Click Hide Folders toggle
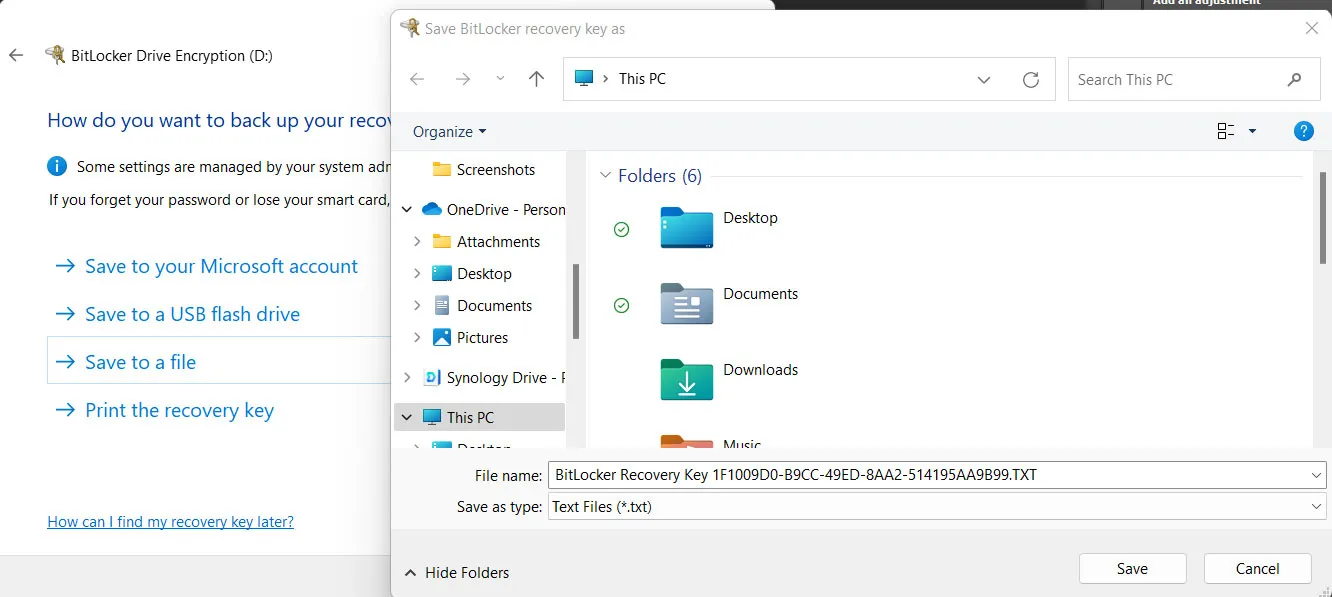Image resolution: width=1332 pixels, height=597 pixels. (456, 573)
